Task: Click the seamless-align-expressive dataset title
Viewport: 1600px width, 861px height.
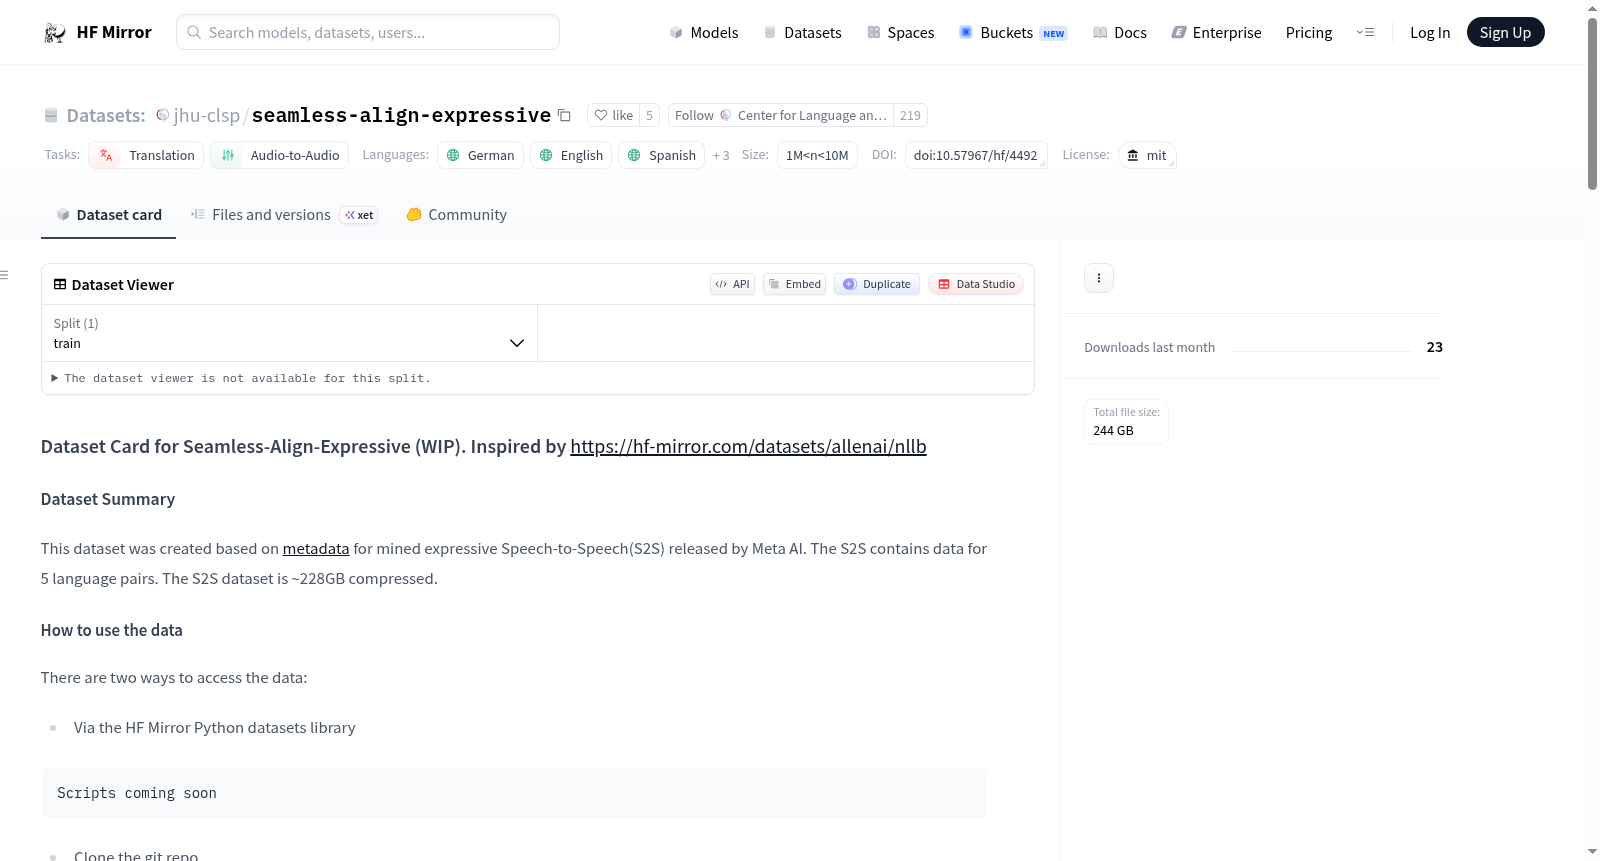Action: pos(401,116)
